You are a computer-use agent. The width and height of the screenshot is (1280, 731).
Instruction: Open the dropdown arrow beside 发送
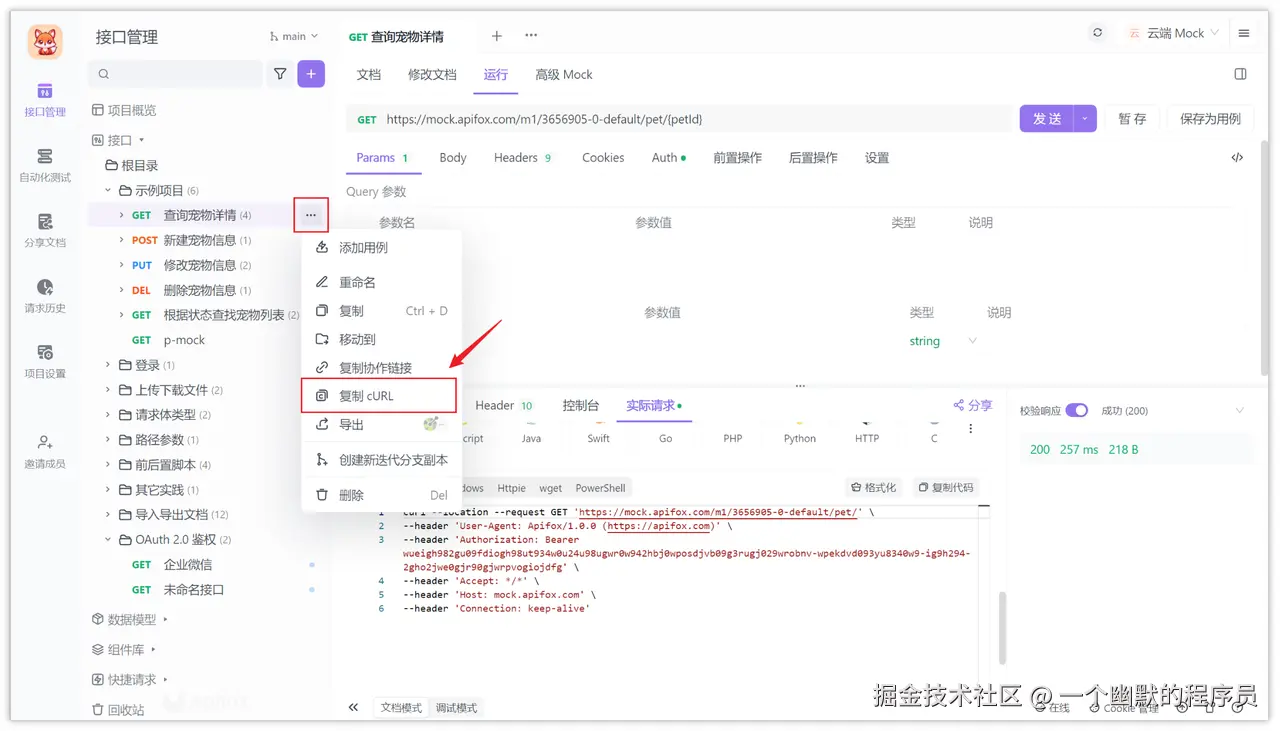[1085, 118]
